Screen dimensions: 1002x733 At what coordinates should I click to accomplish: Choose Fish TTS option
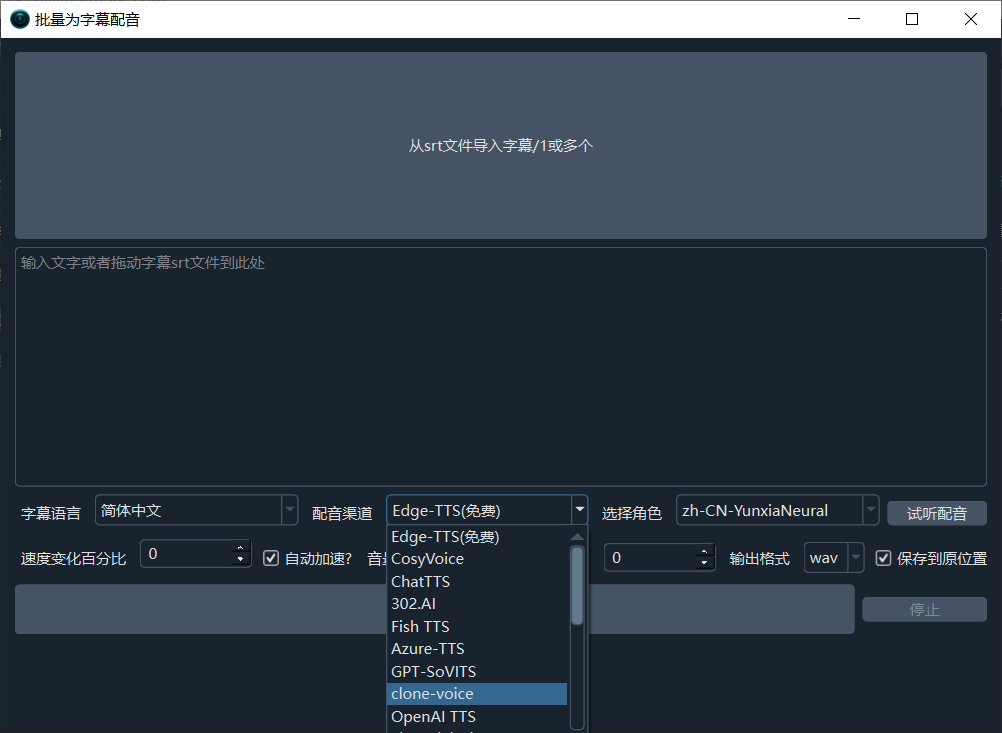(420, 626)
